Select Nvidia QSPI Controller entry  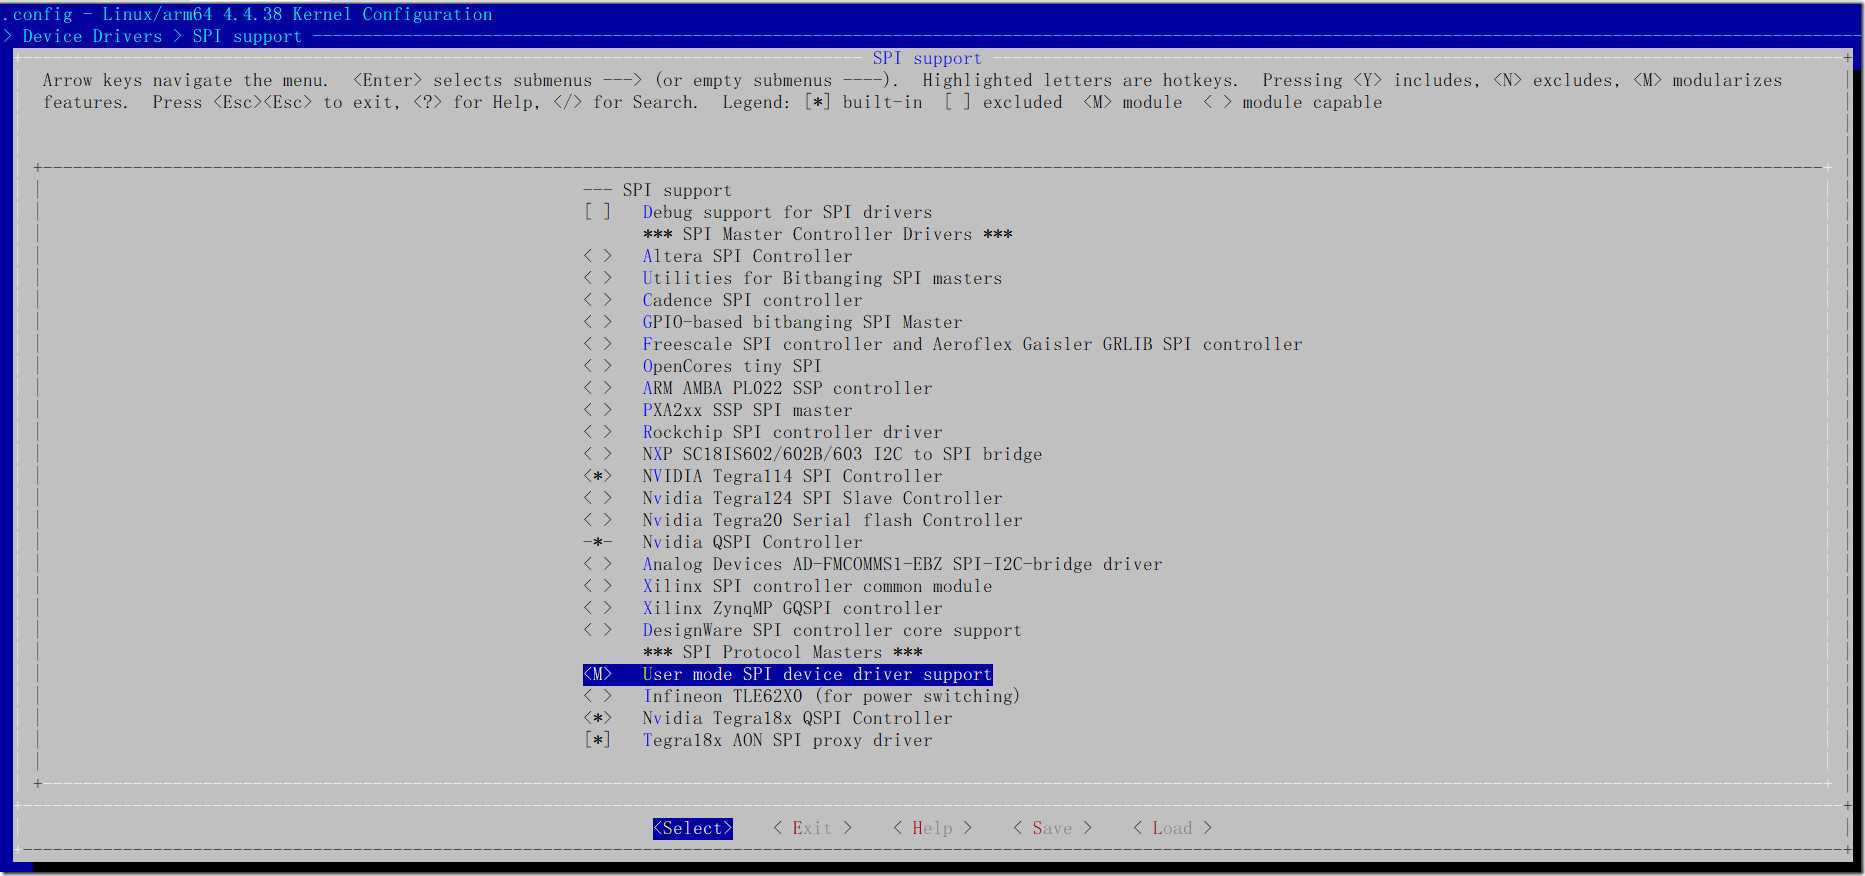coord(752,542)
